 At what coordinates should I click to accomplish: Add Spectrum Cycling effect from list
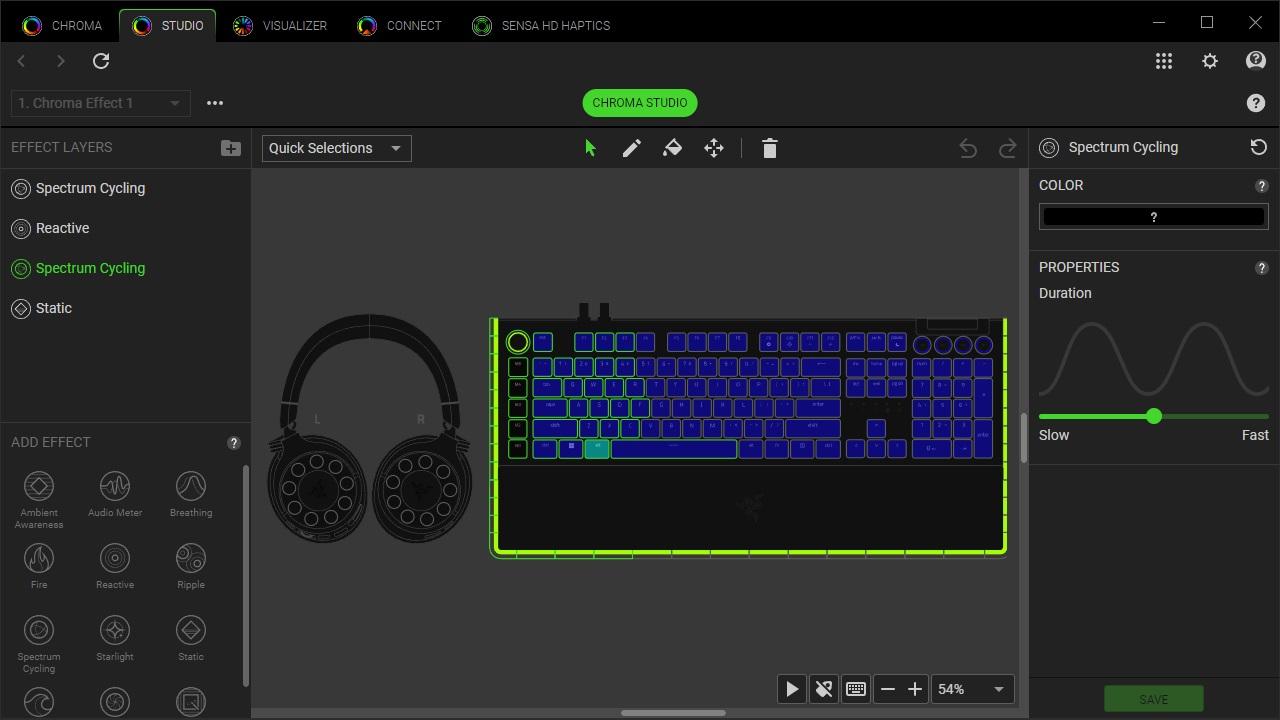click(39, 644)
